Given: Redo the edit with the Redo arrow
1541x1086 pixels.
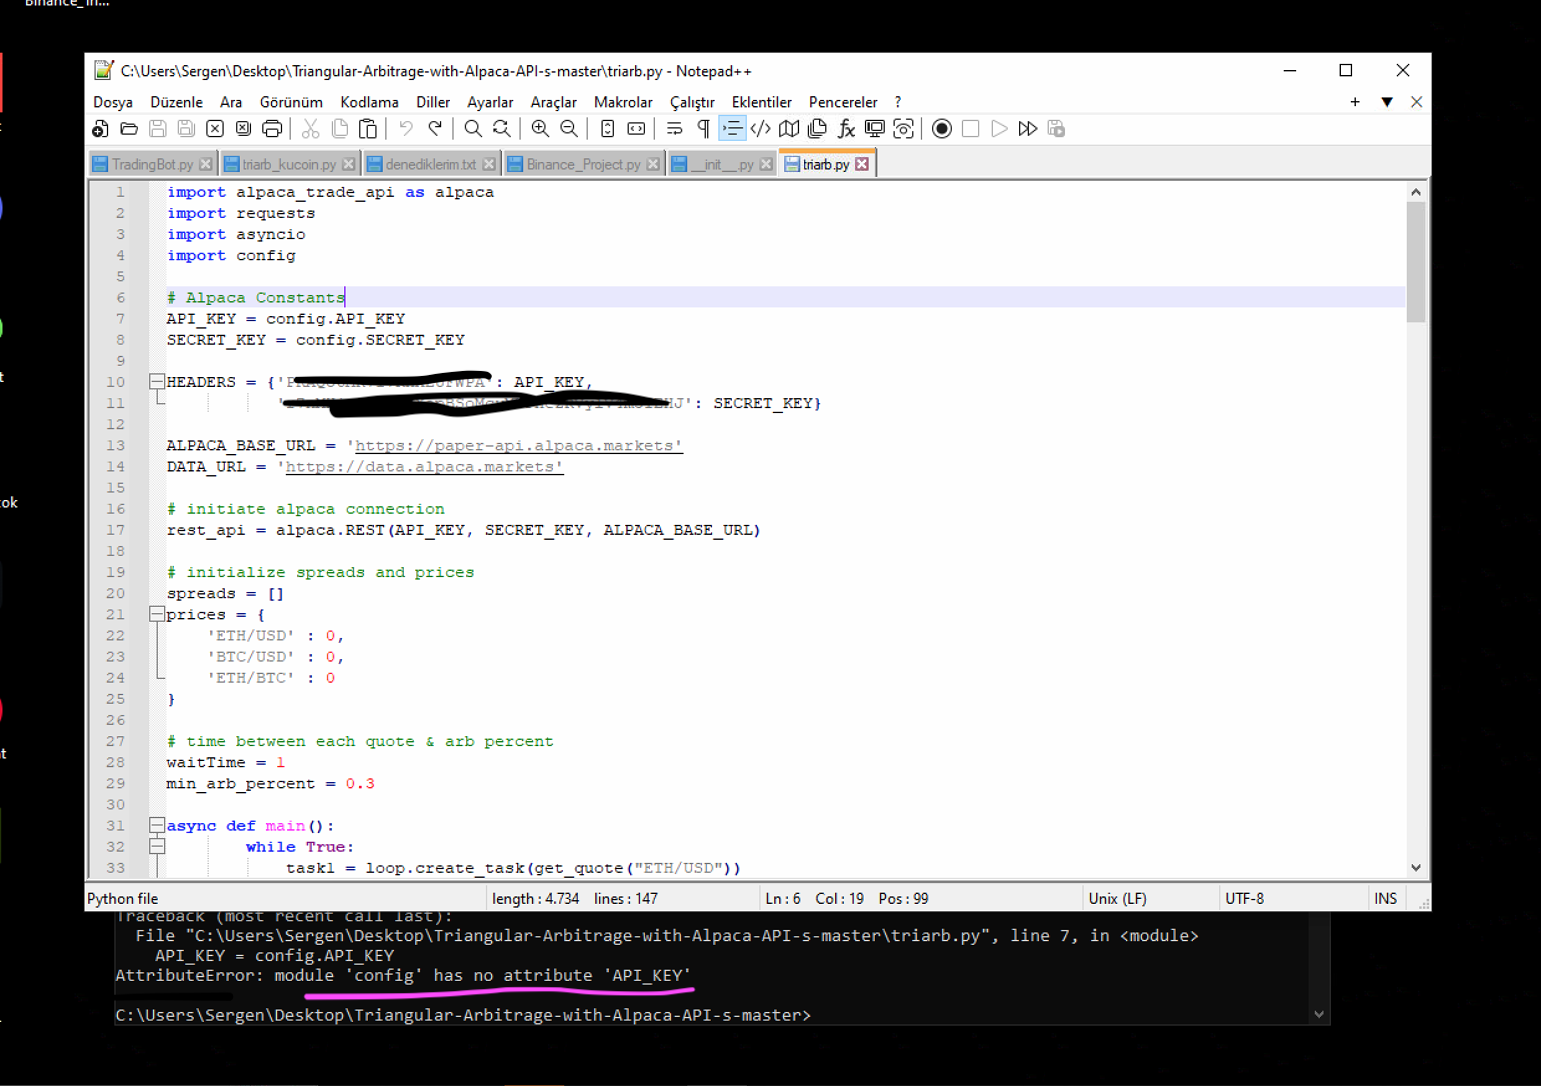Looking at the screenshot, I should pyautogui.click(x=435, y=129).
